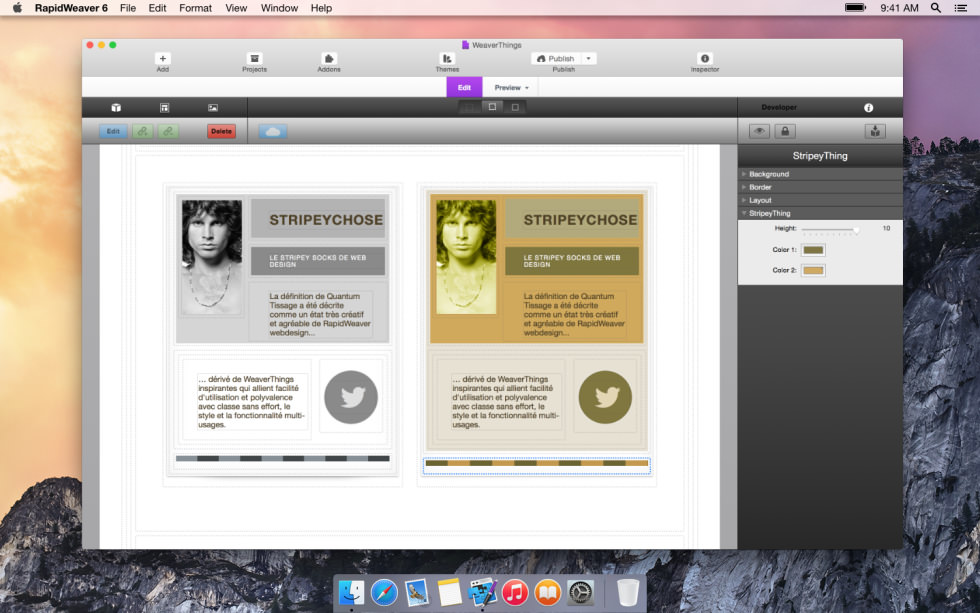Click the StripeyThing panel title

point(820,156)
